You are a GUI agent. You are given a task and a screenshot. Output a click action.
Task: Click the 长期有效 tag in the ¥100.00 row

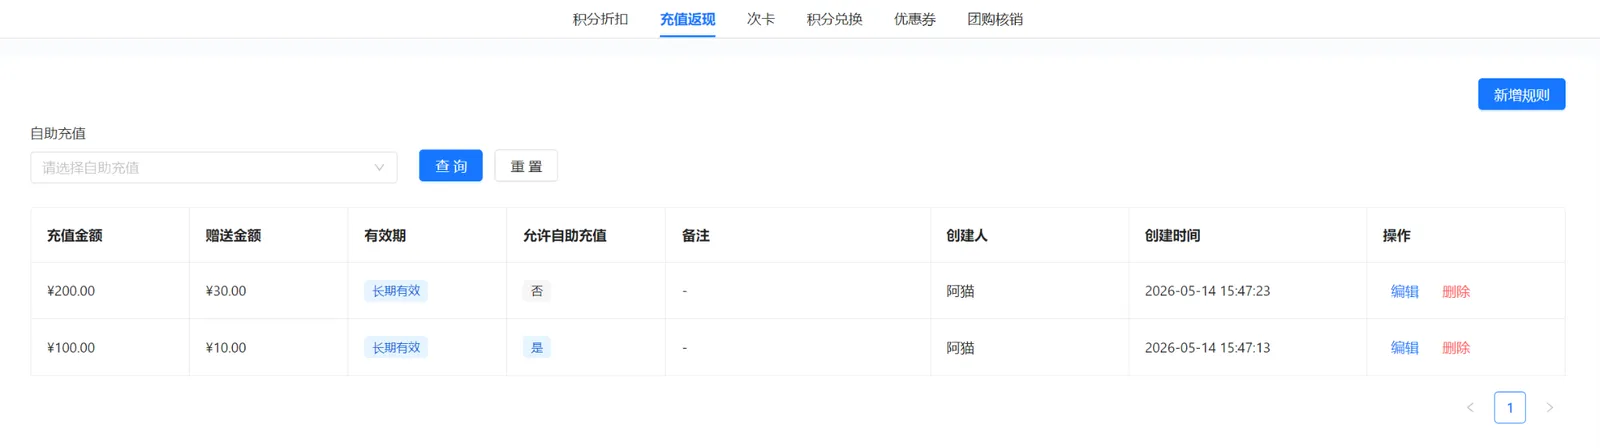tap(396, 347)
